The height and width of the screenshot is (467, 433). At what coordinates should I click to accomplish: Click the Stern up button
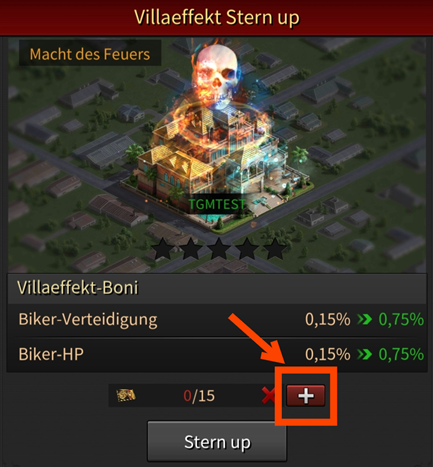click(x=217, y=442)
